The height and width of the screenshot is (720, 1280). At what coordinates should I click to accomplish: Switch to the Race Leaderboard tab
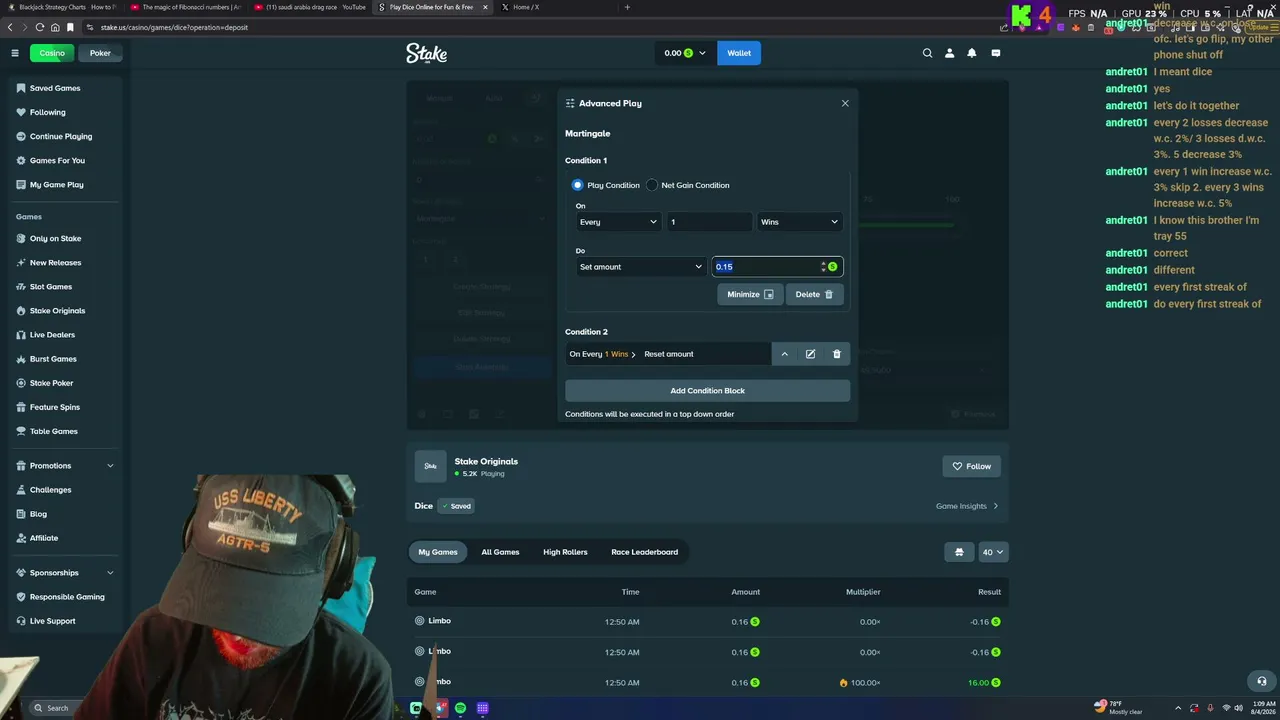tap(645, 552)
